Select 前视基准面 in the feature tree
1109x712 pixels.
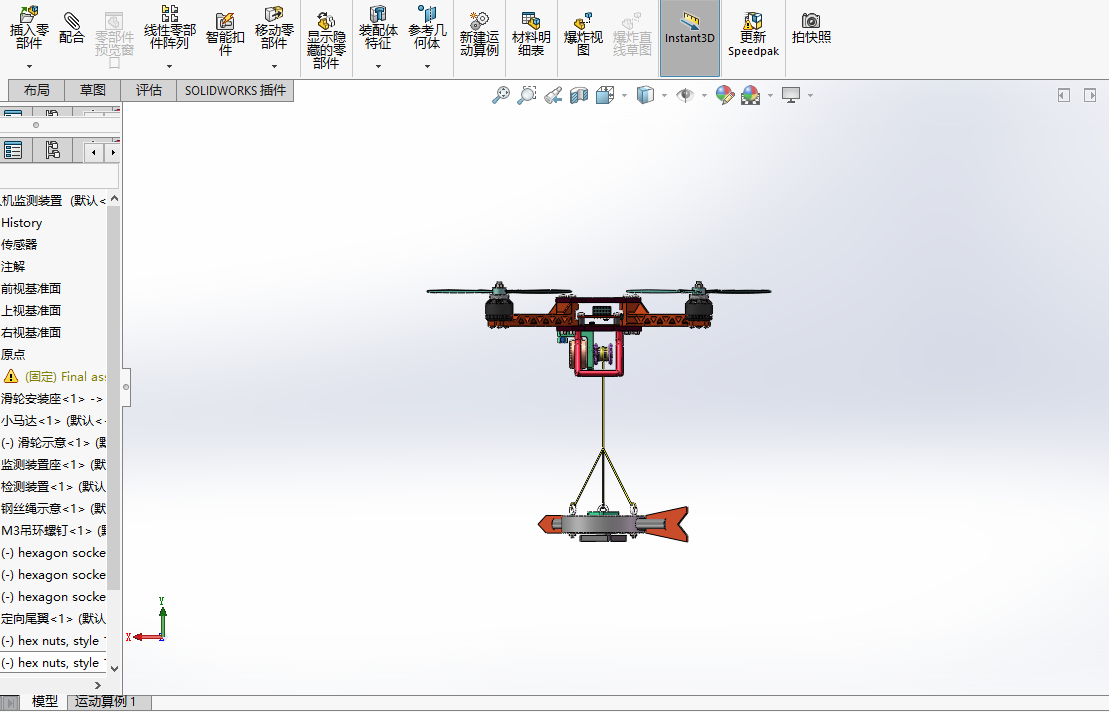[31, 288]
